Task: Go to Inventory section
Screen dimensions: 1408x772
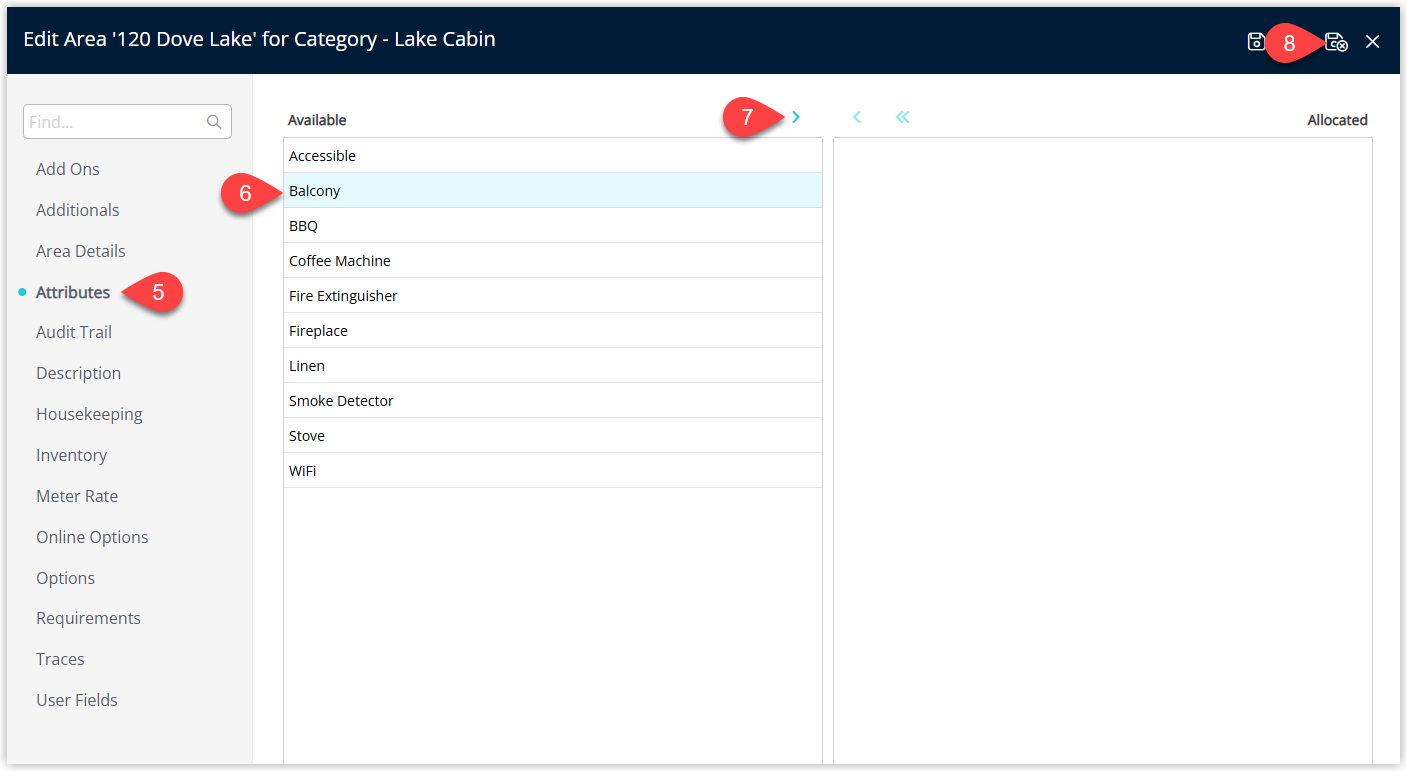Action: coord(71,455)
